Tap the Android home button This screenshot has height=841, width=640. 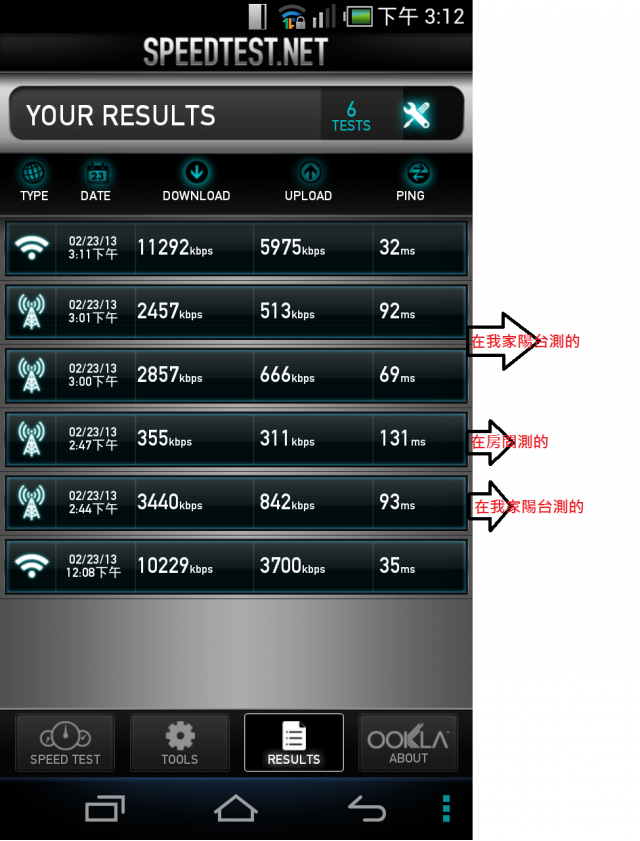coord(236,808)
